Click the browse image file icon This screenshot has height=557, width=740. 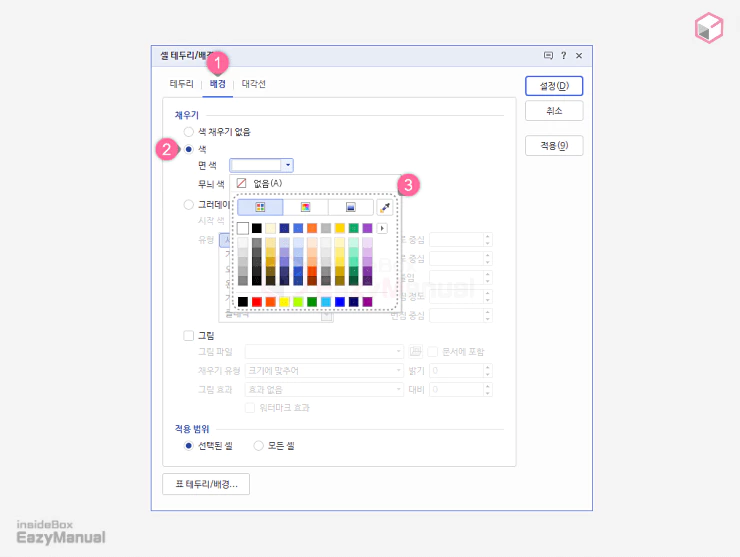pos(415,351)
